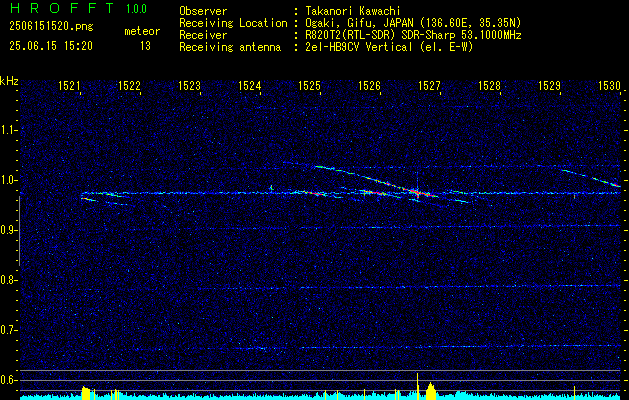Click the 1524 time axis marker

(x=250, y=85)
